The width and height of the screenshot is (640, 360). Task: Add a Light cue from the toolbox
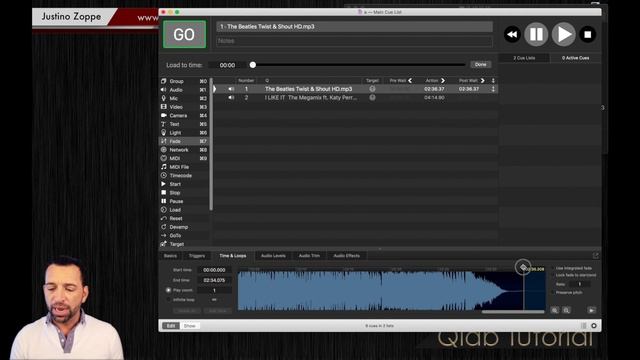pyautogui.click(x=184, y=133)
